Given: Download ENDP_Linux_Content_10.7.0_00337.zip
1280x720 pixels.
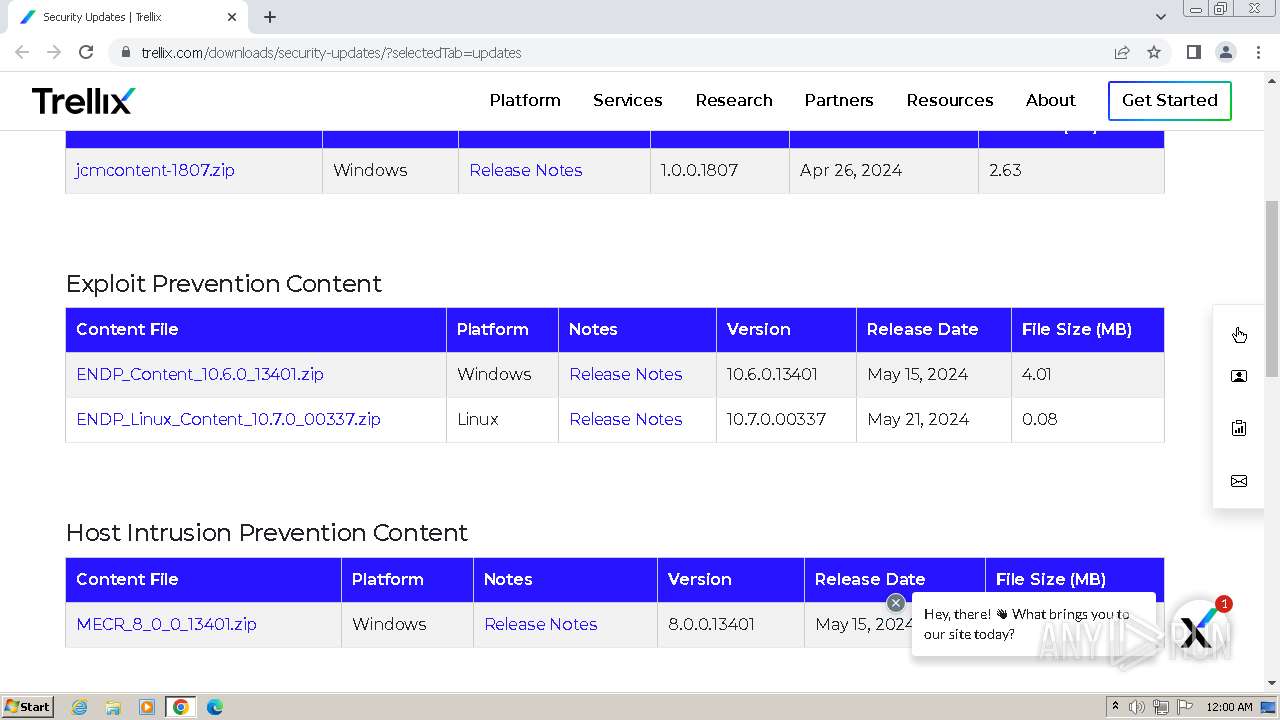Looking at the screenshot, I should pos(228,419).
